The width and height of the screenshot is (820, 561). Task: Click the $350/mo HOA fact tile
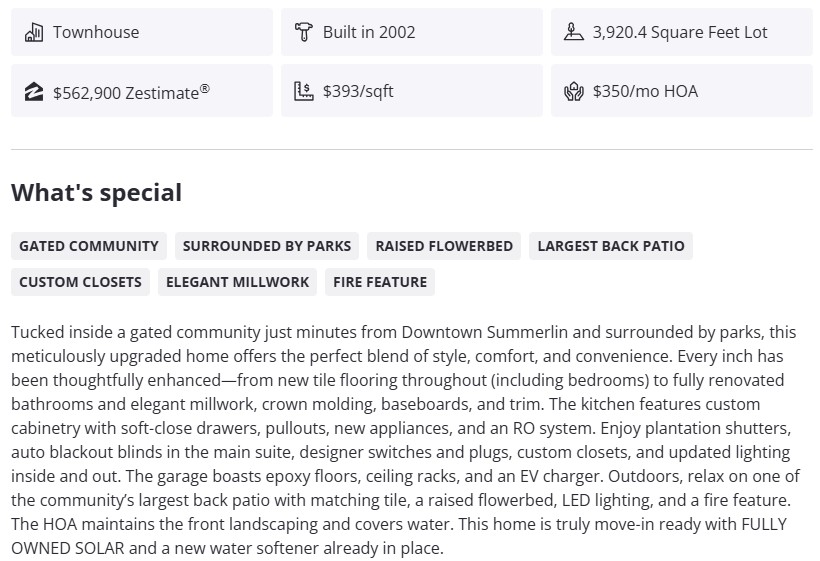tap(681, 91)
